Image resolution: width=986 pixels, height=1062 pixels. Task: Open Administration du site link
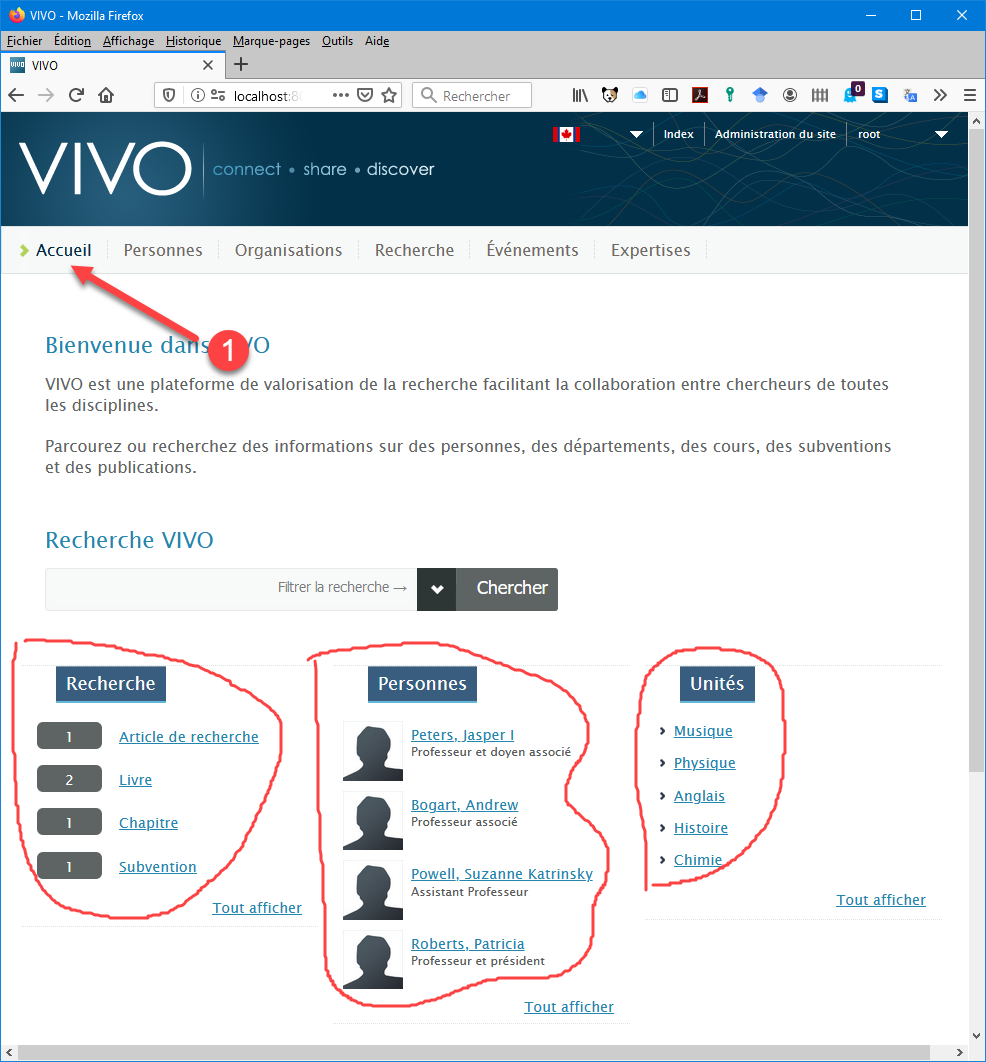click(x=775, y=134)
